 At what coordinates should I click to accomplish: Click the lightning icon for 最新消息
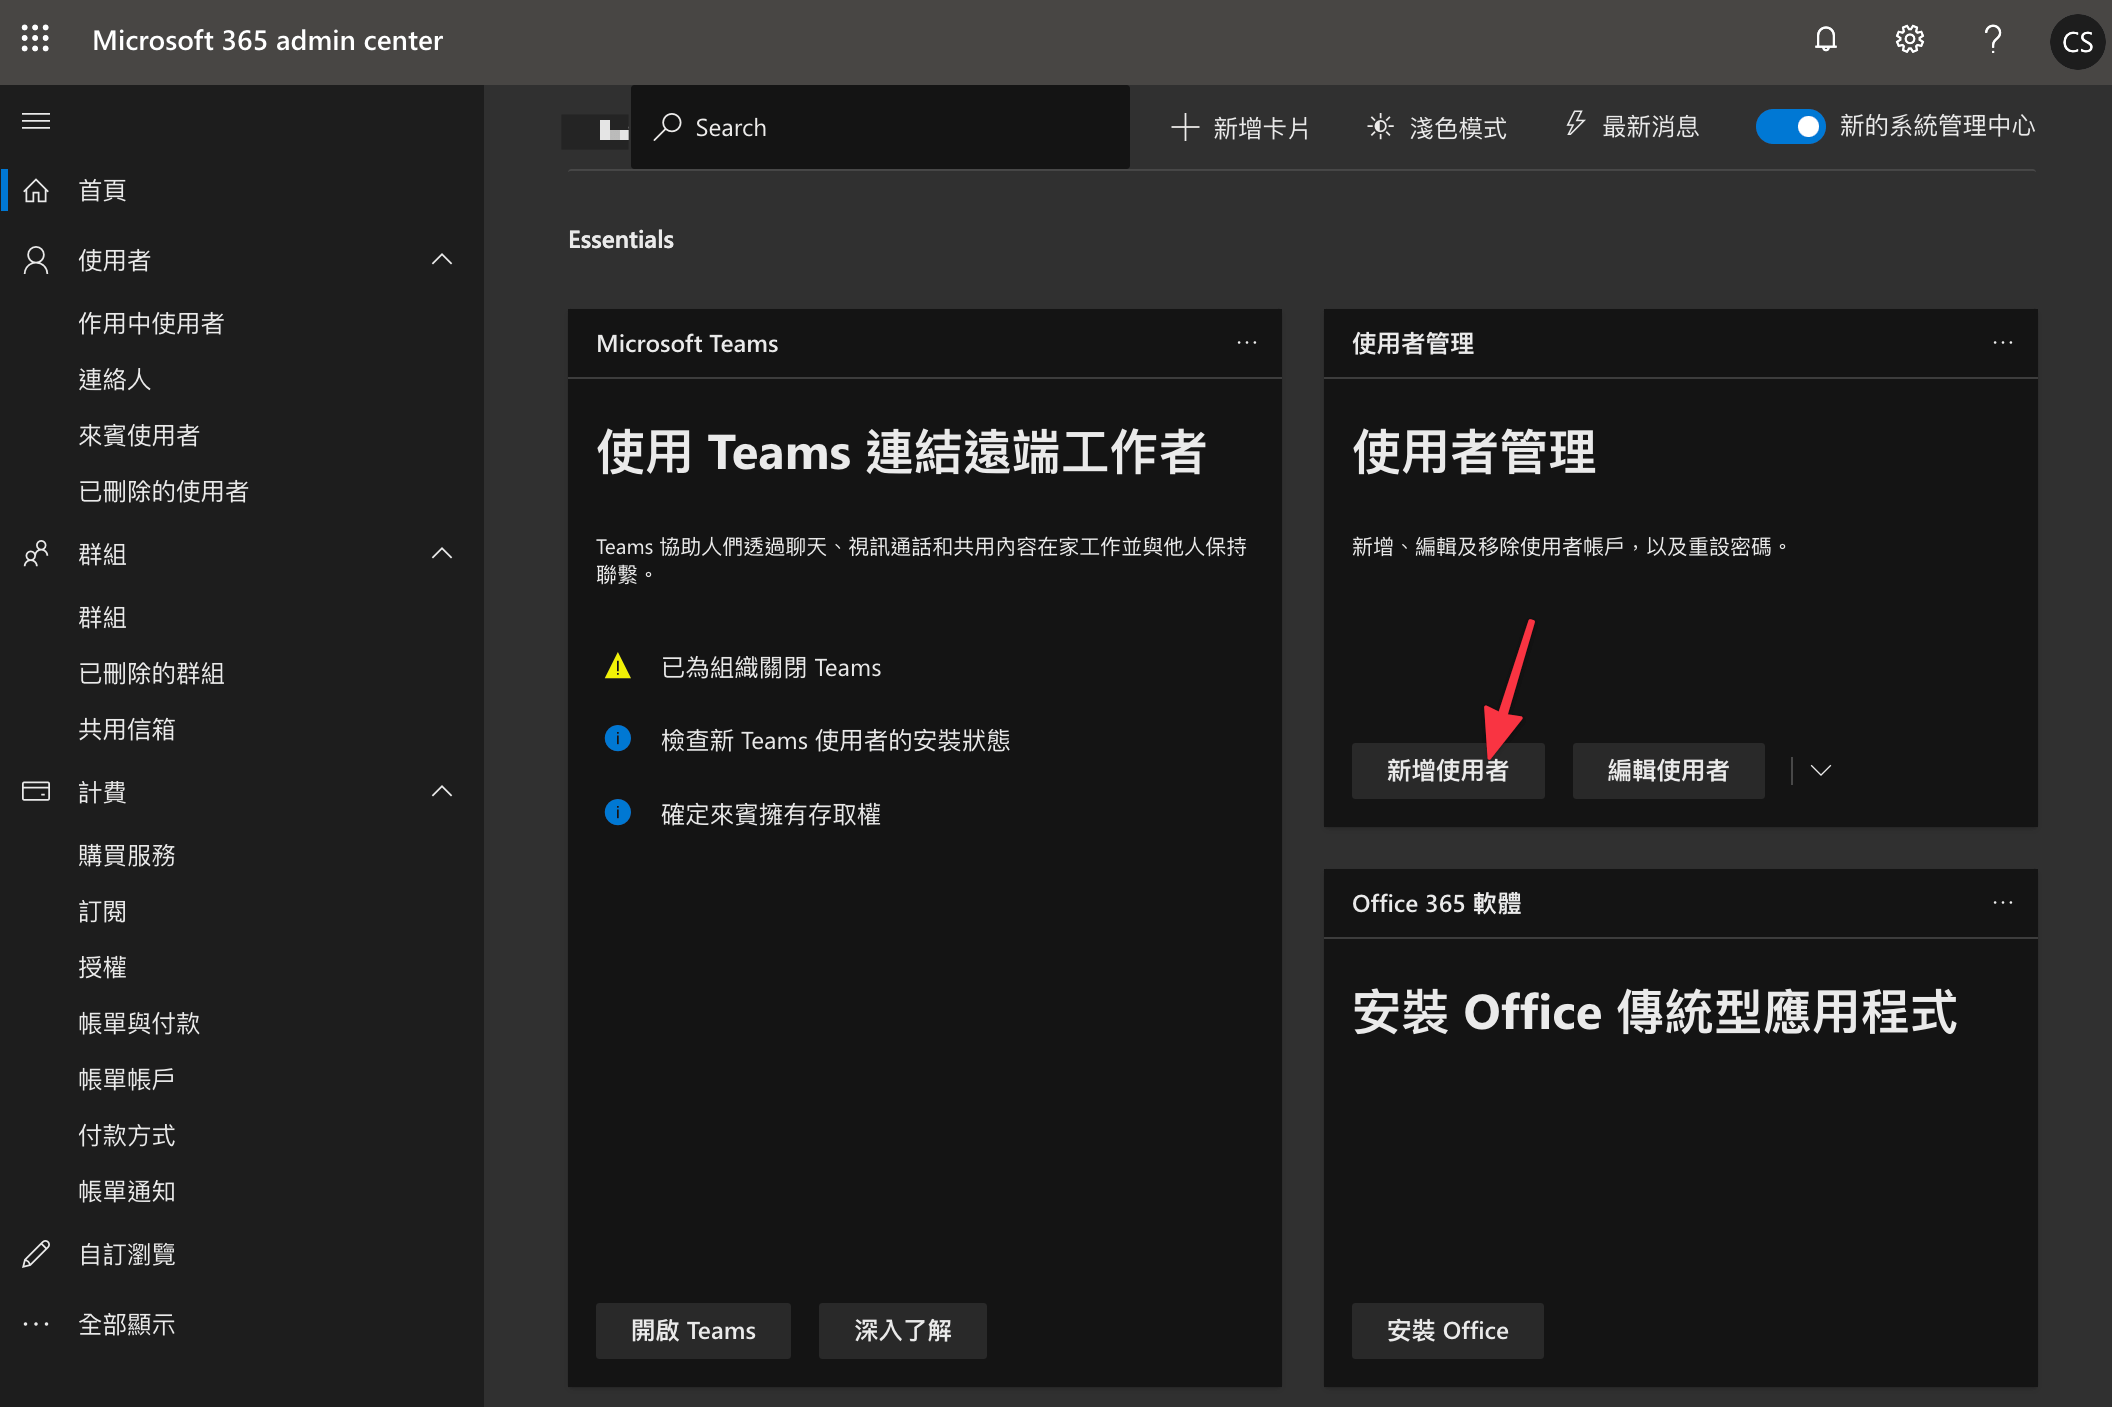tap(1575, 124)
